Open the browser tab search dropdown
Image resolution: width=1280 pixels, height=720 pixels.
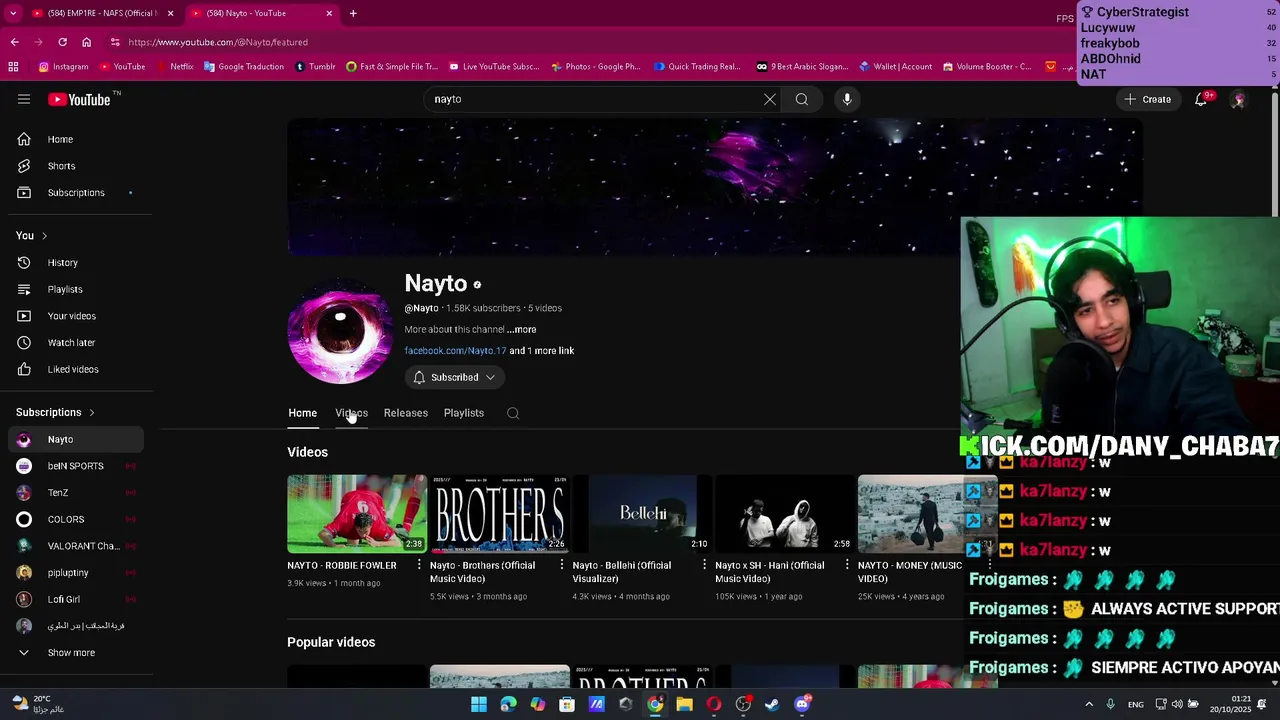13,13
